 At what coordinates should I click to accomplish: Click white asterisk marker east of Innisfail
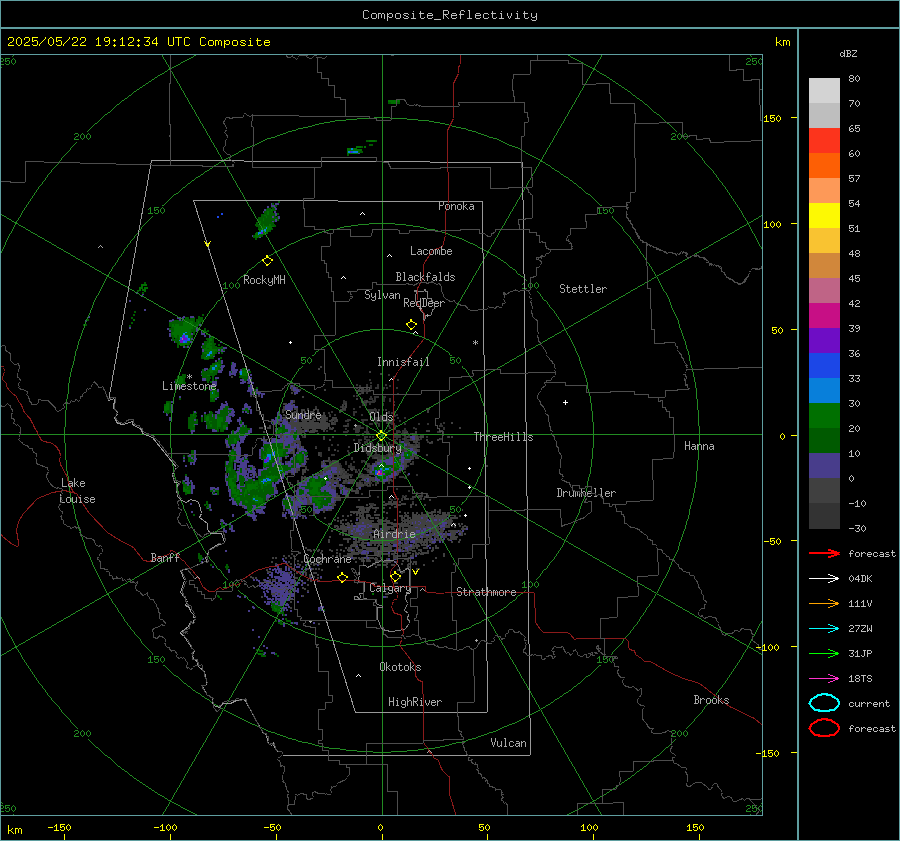tap(475, 343)
